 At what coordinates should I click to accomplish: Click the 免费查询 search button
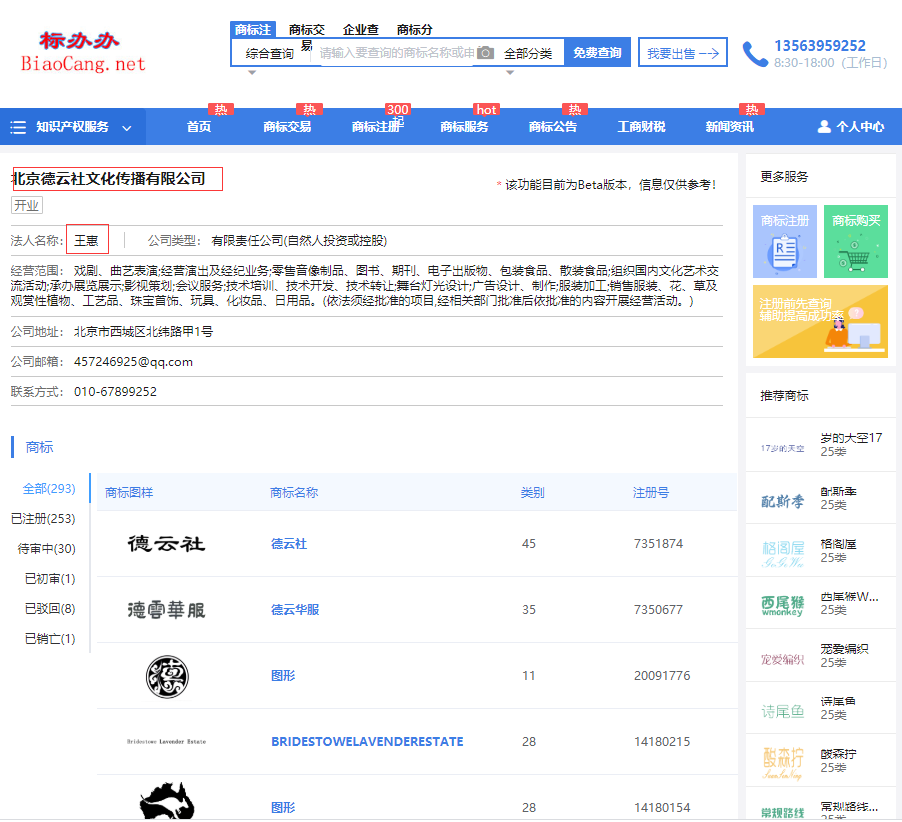pyautogui.click(x=597, y=52)
